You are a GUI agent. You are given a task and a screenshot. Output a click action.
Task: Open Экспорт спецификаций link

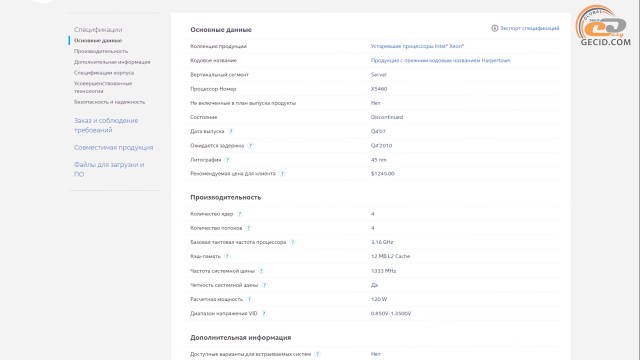[529, 28]
